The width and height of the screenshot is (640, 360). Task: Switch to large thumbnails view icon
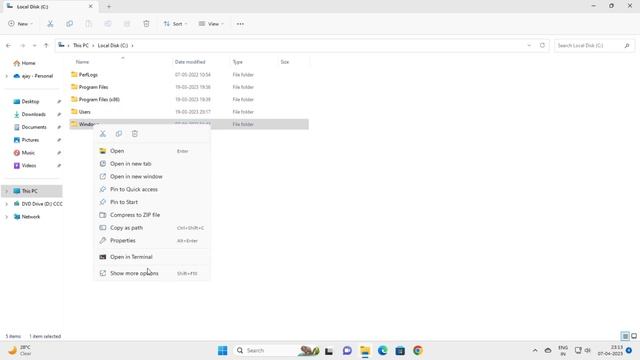click(634, 336)
